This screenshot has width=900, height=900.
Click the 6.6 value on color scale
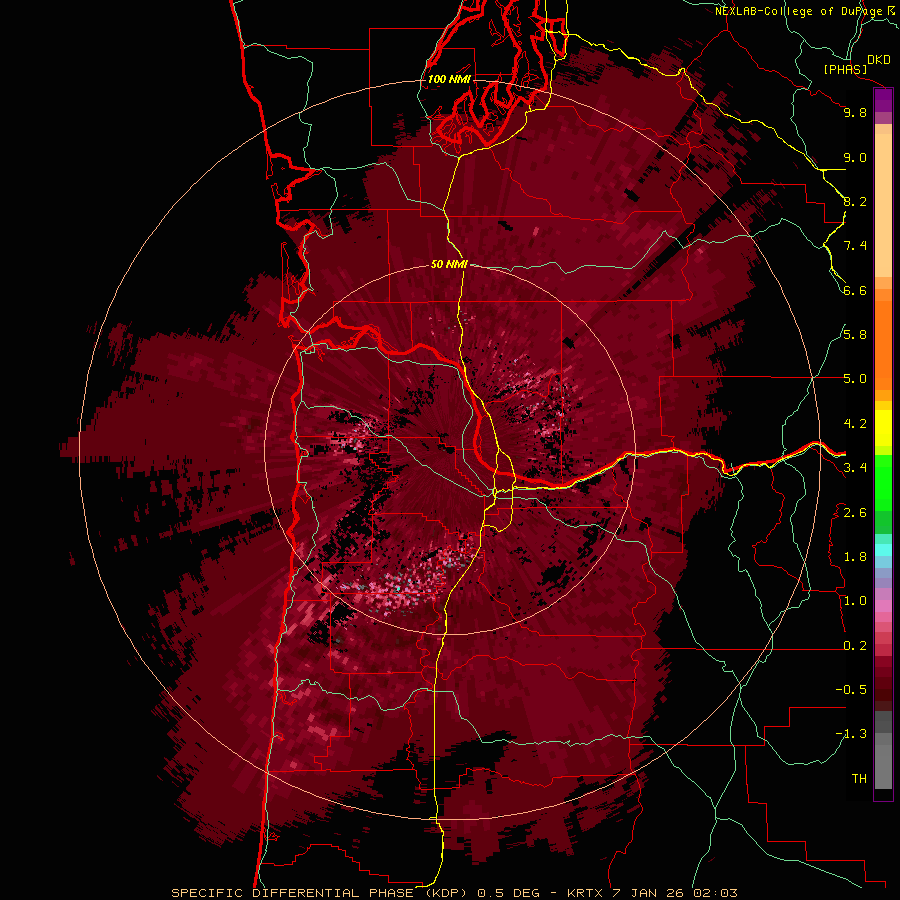tap(855, 290)
